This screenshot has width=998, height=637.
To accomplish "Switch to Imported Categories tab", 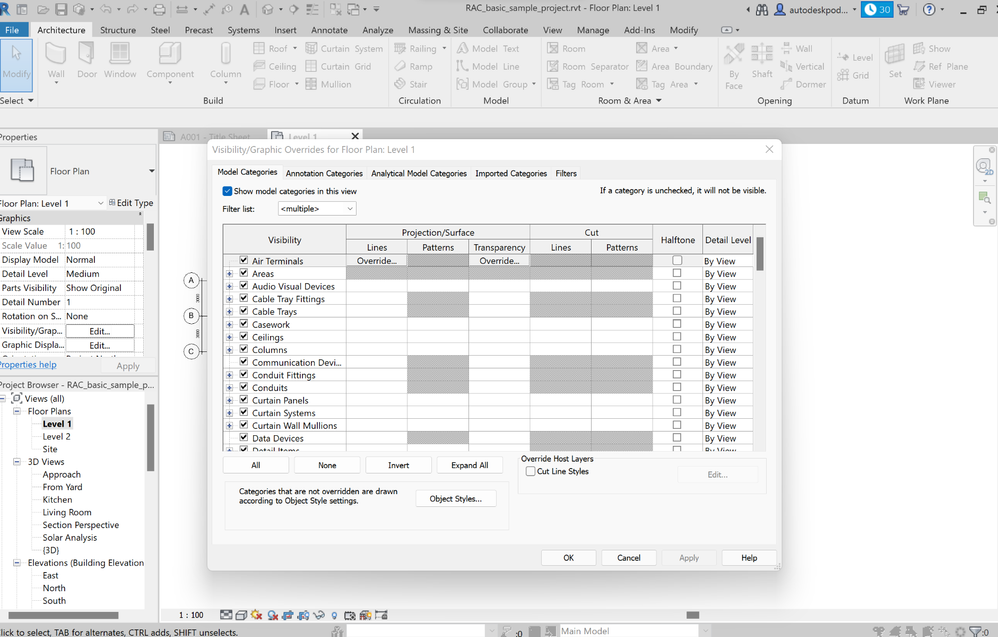I will pos(511,173).
